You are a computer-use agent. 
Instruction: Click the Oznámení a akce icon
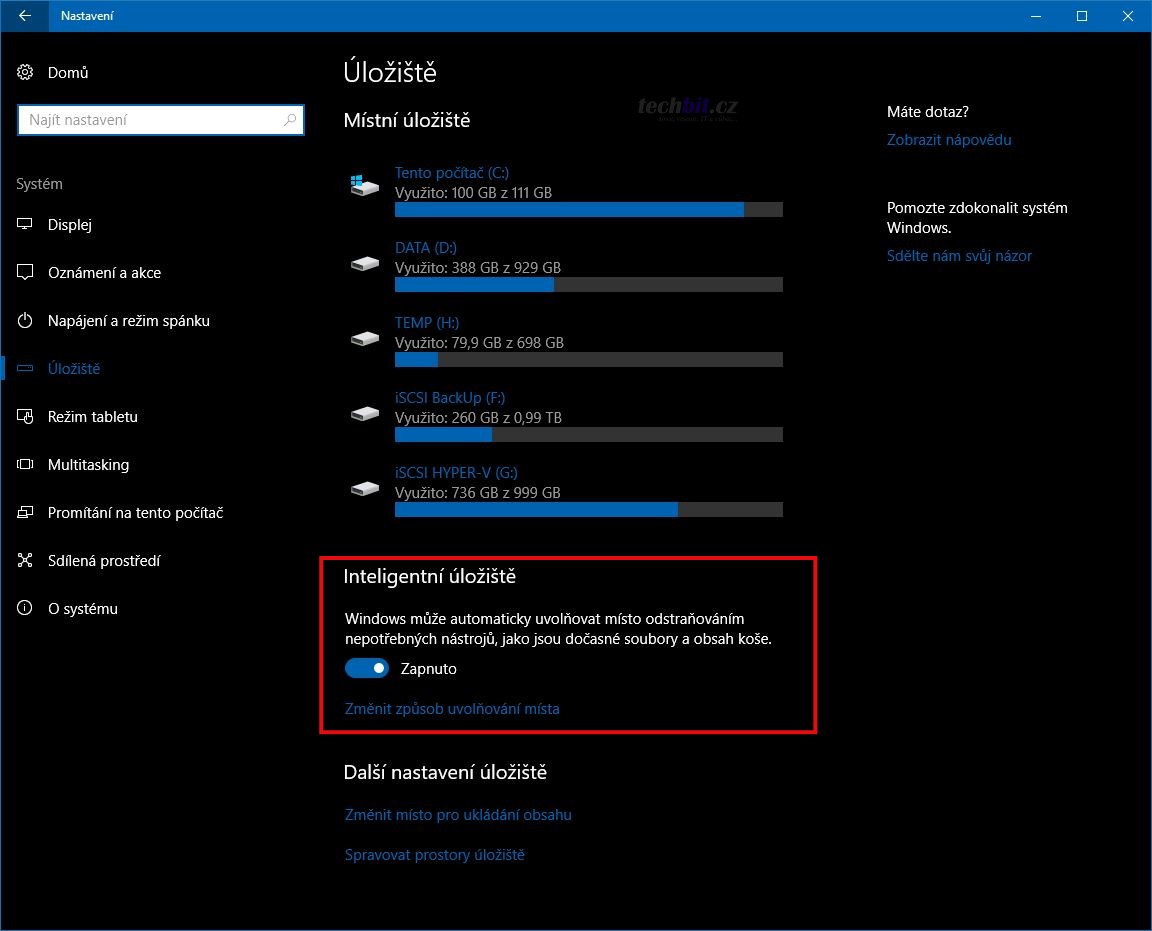tap(25, 273)
